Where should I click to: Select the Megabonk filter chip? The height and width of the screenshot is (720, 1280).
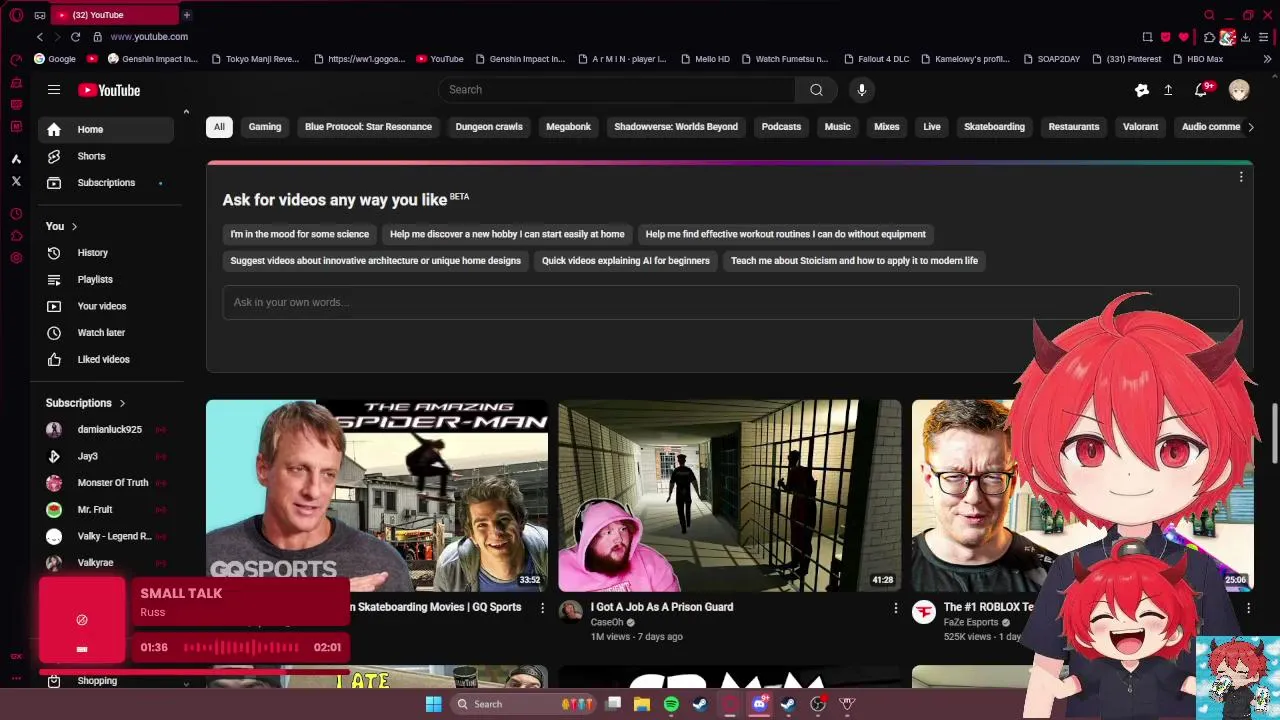(568, 127)
